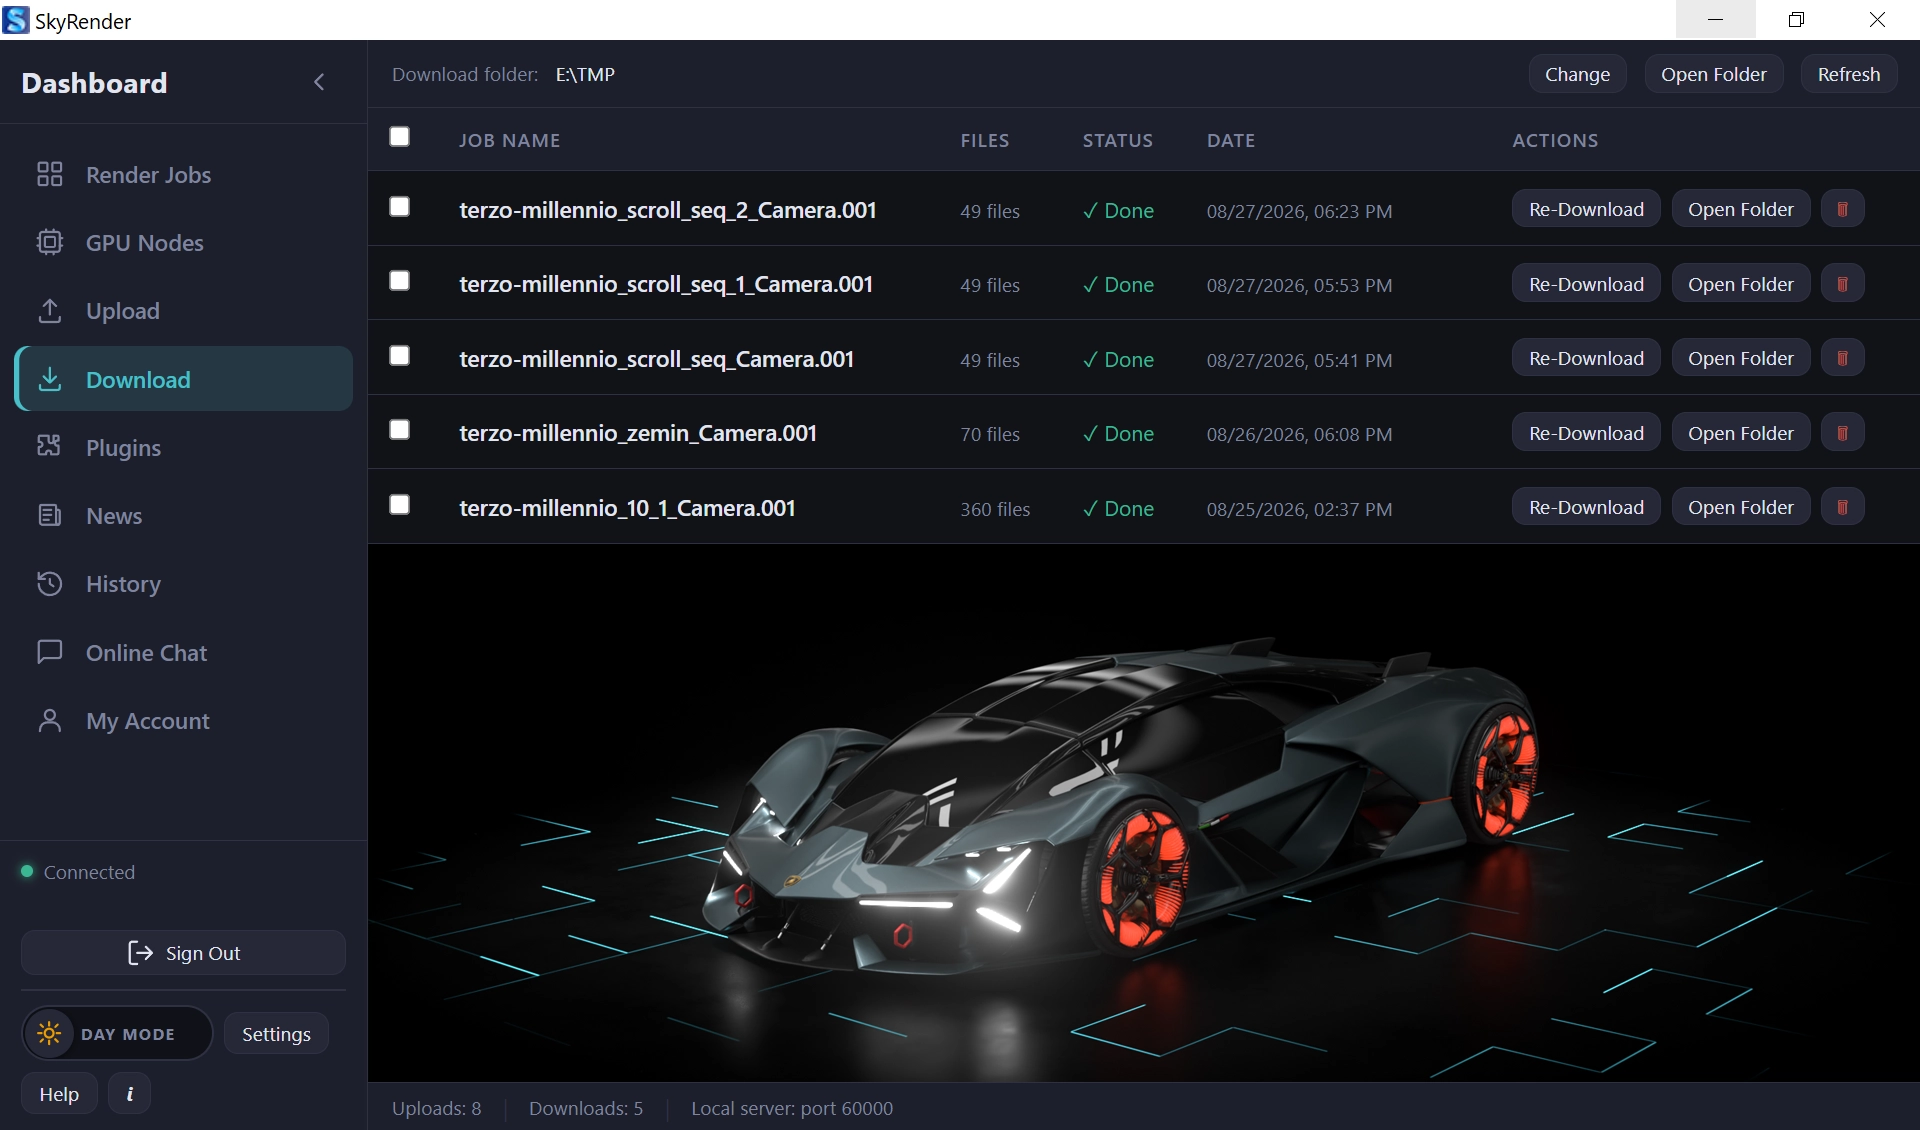The image size is (1920, 1130).
Task: Click the Online Chat bubble icon
Action: [49, 652]
